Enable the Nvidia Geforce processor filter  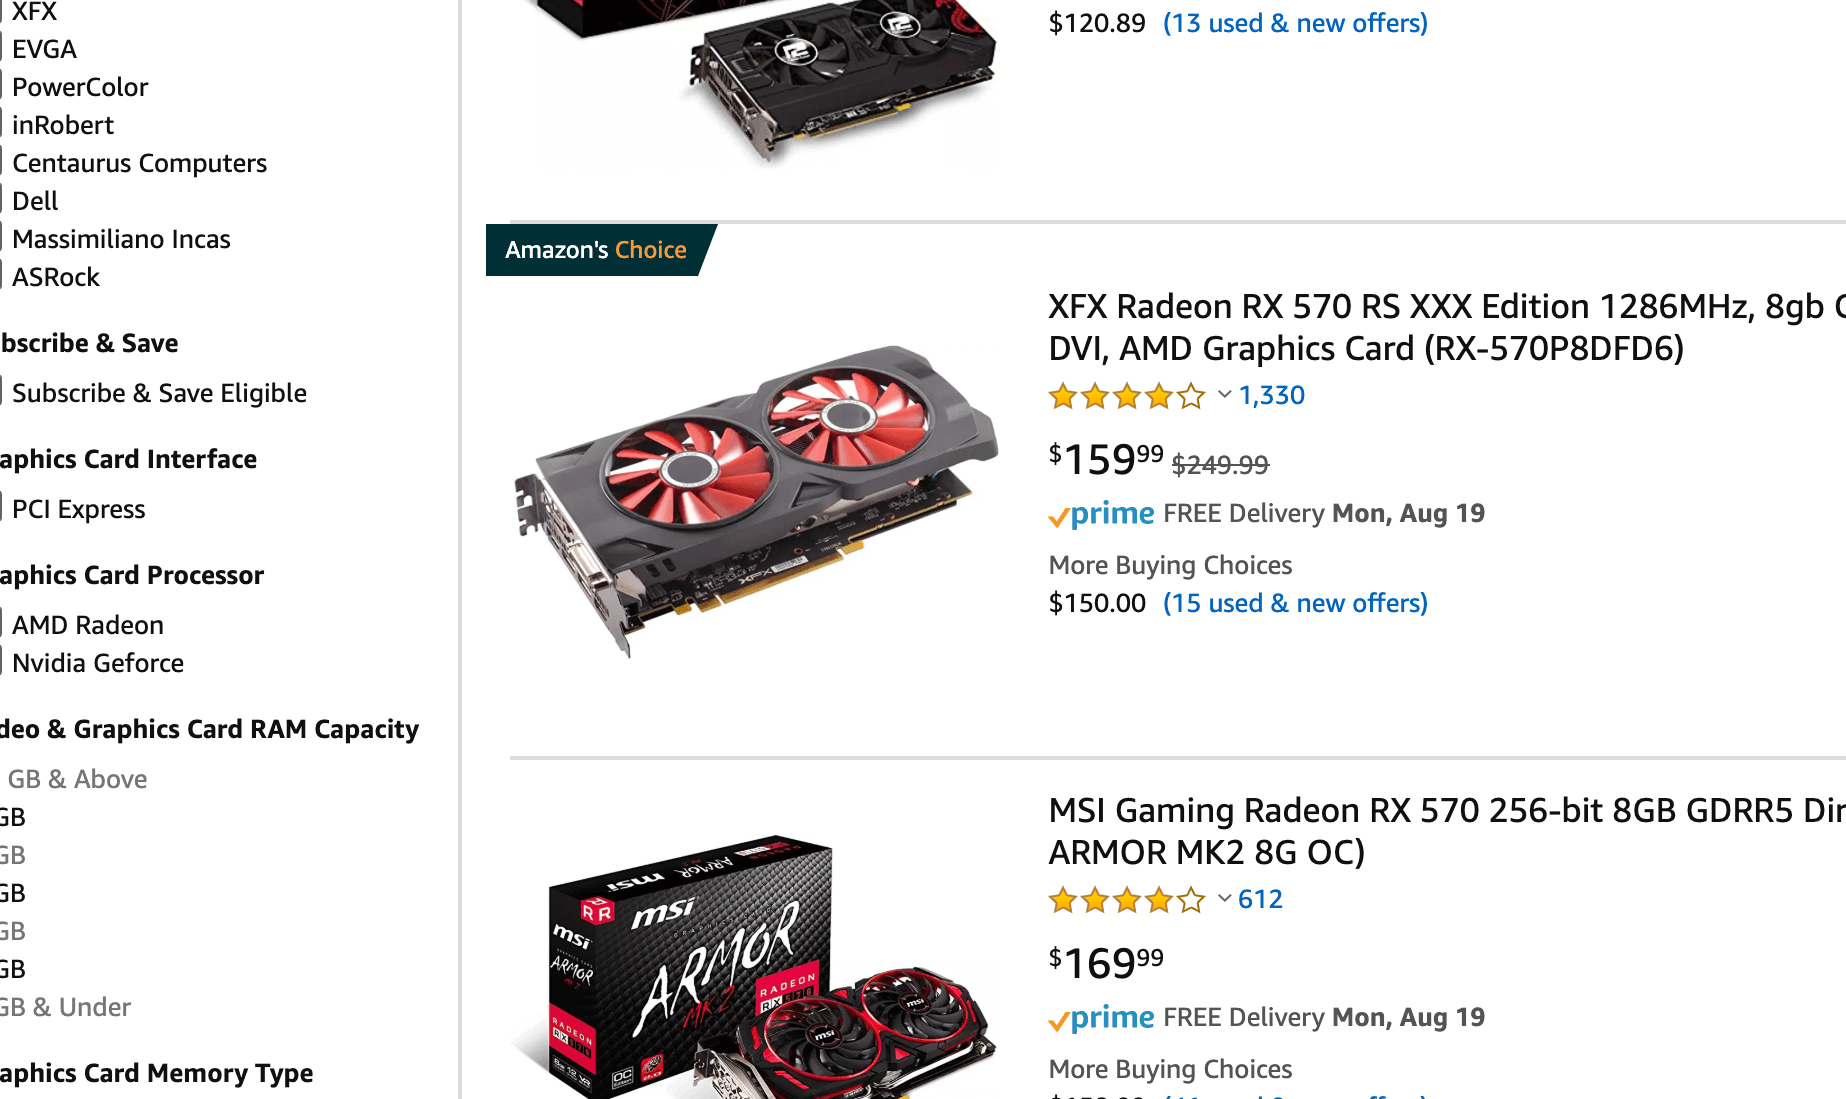tap(98, 663)
